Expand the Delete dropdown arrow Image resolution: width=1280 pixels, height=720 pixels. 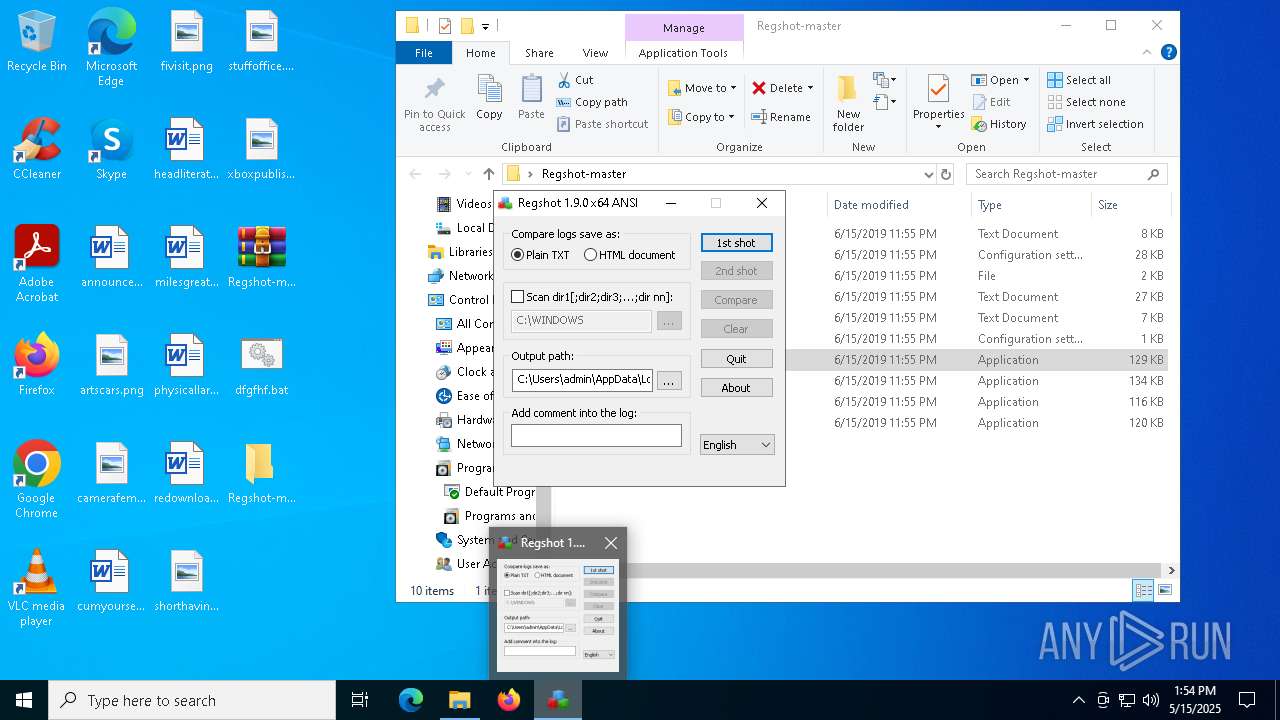[x=810, y=88]
